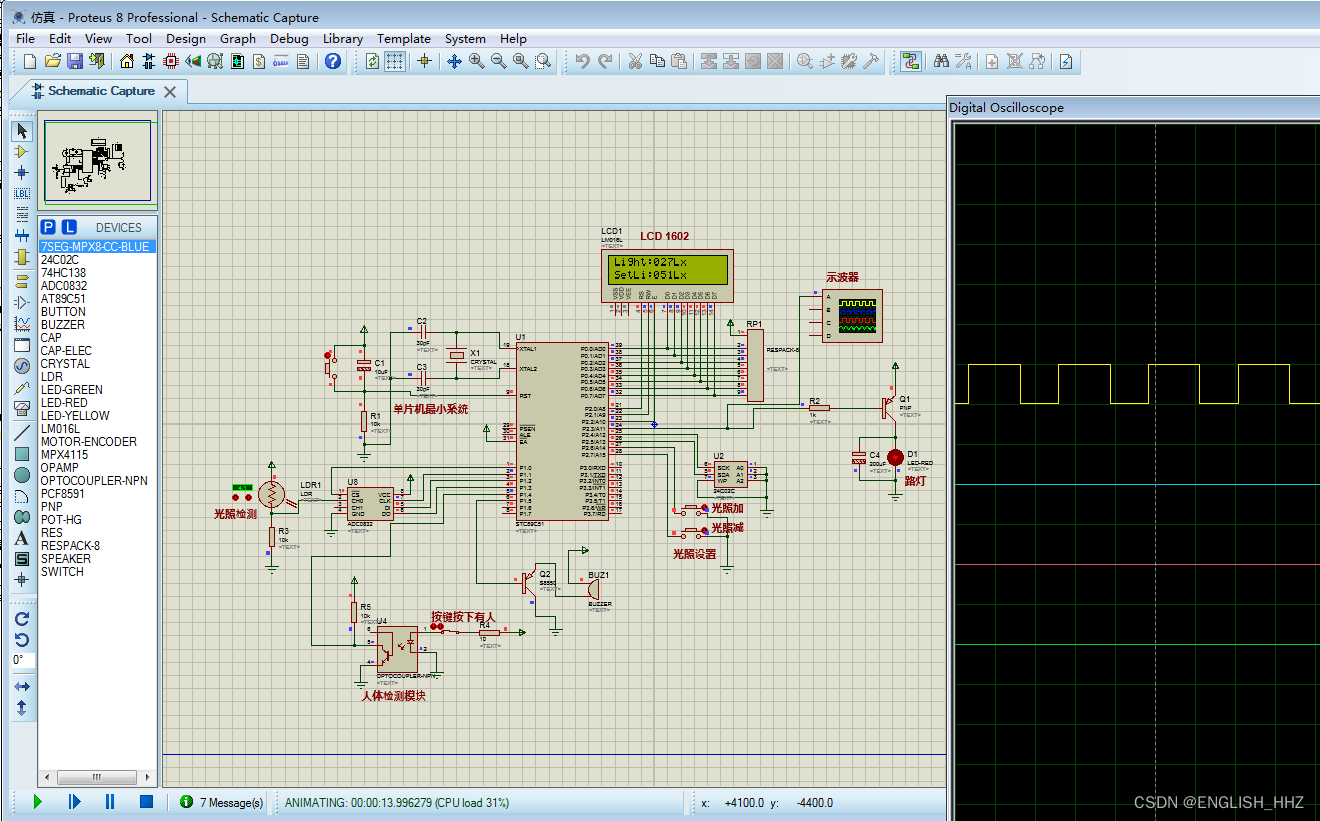Image resolution: width=1320 pixels, height=821 pixels.
Task: Select the Wire Label mode tool
Action: pyautogui.click(x=22, y=193)
